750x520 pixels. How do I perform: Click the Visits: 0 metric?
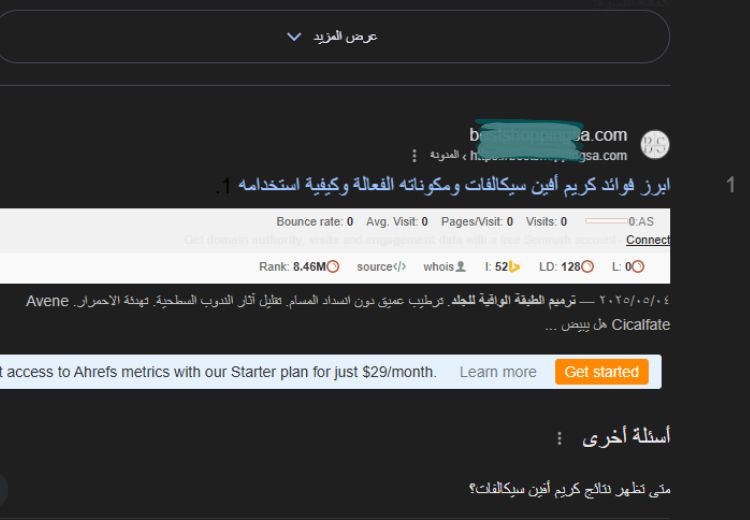(546, 221)
